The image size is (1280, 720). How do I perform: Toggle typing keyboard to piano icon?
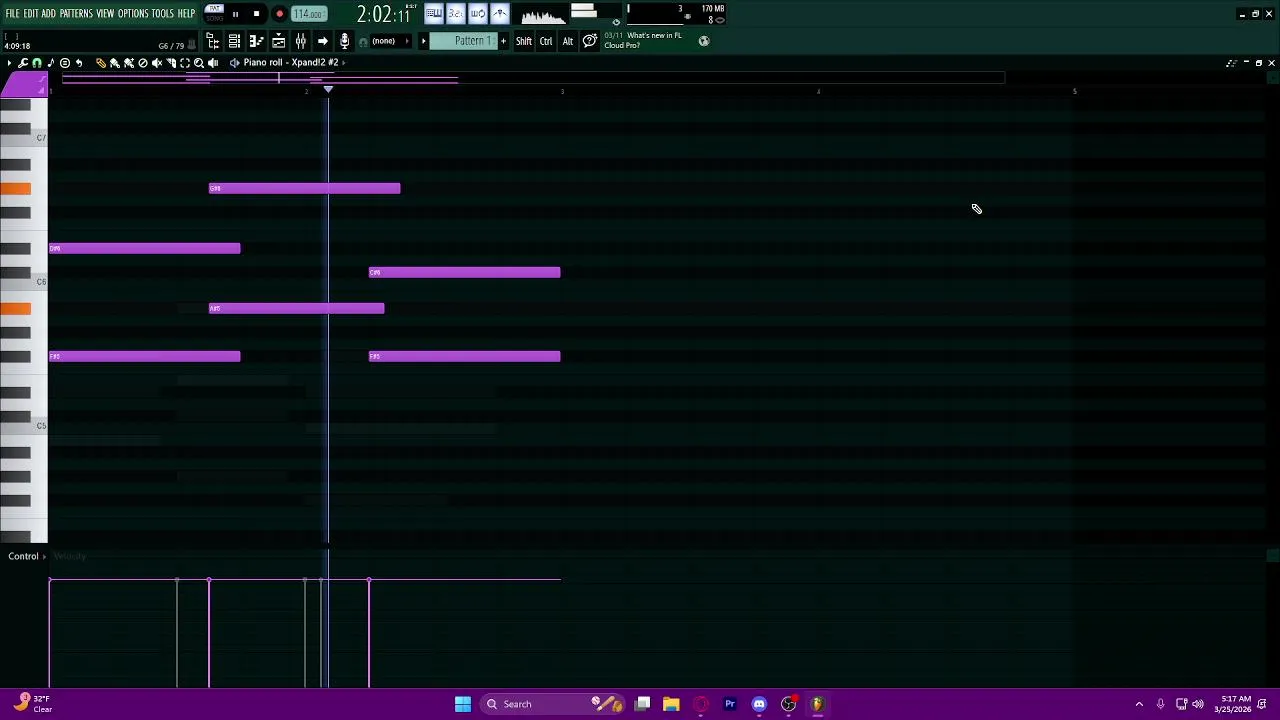point(434,14)
